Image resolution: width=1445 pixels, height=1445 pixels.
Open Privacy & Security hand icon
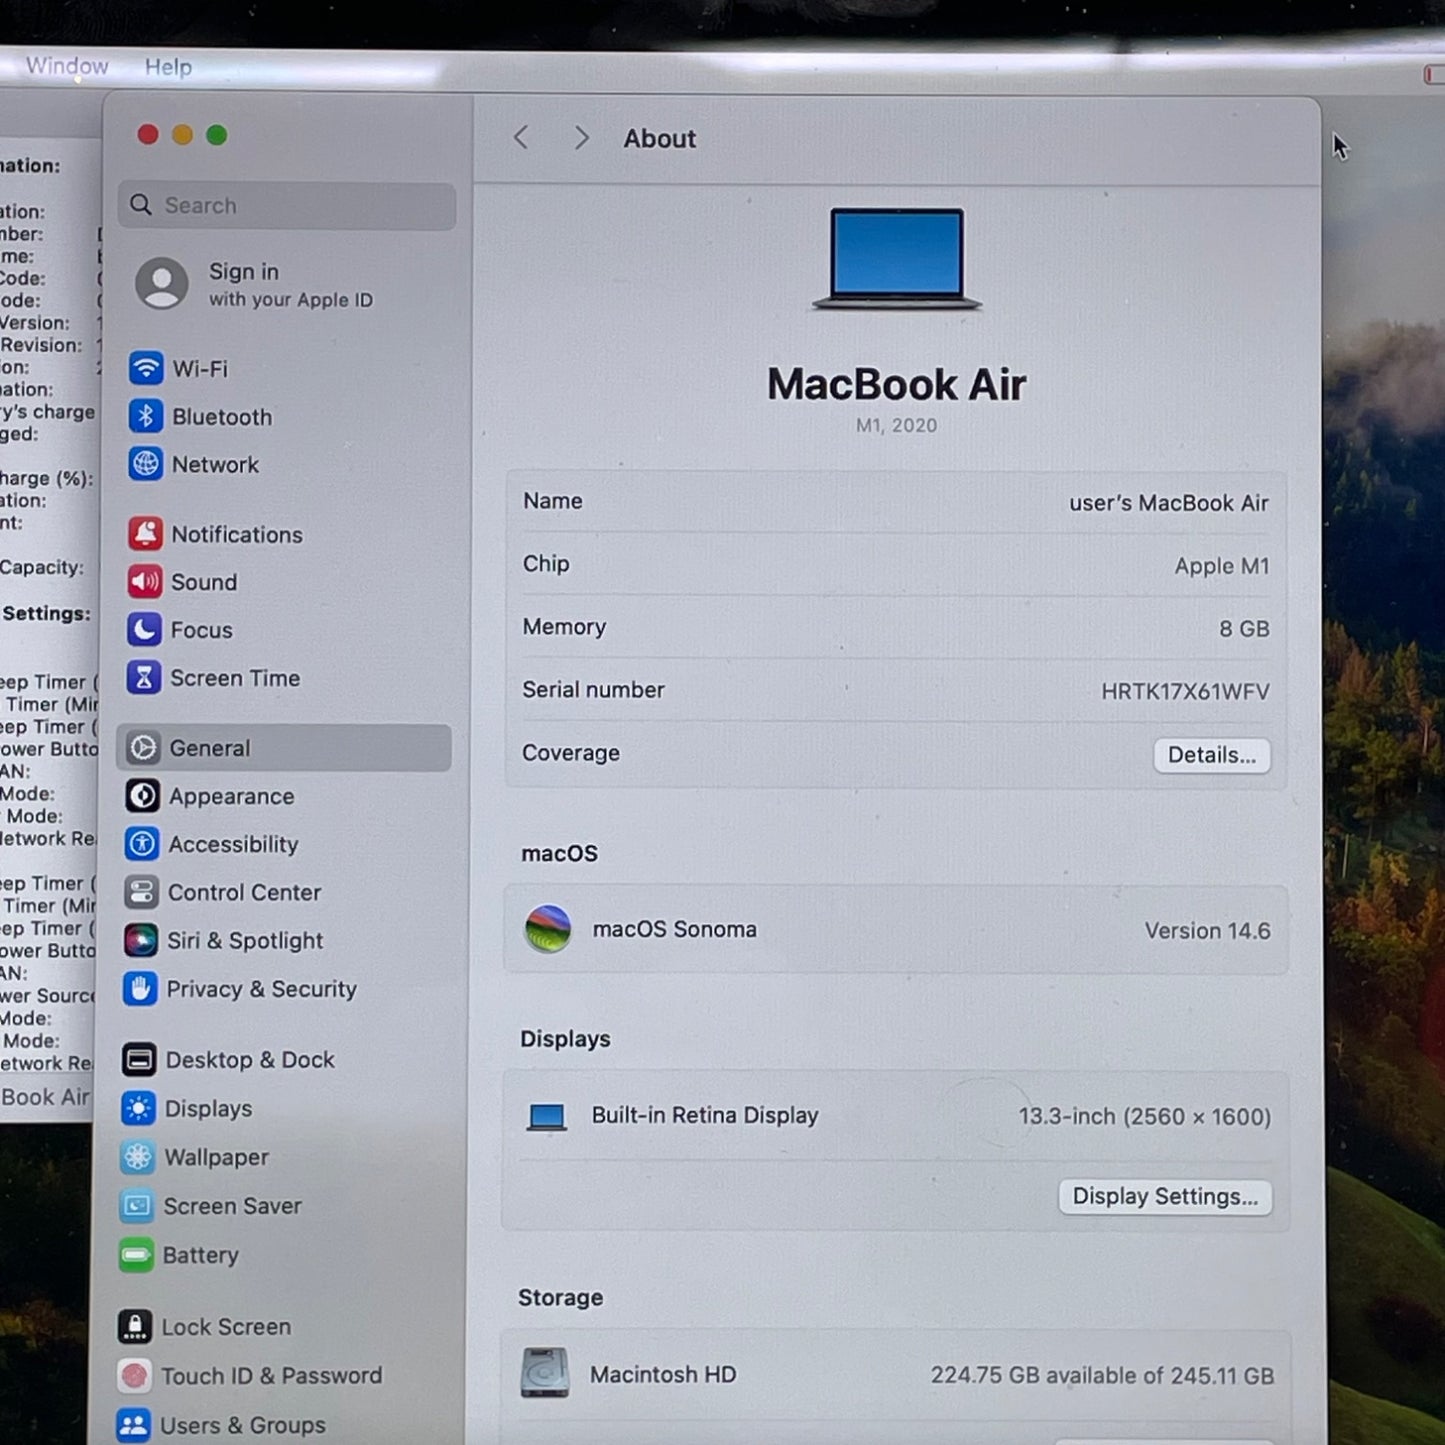click(140, 989)
